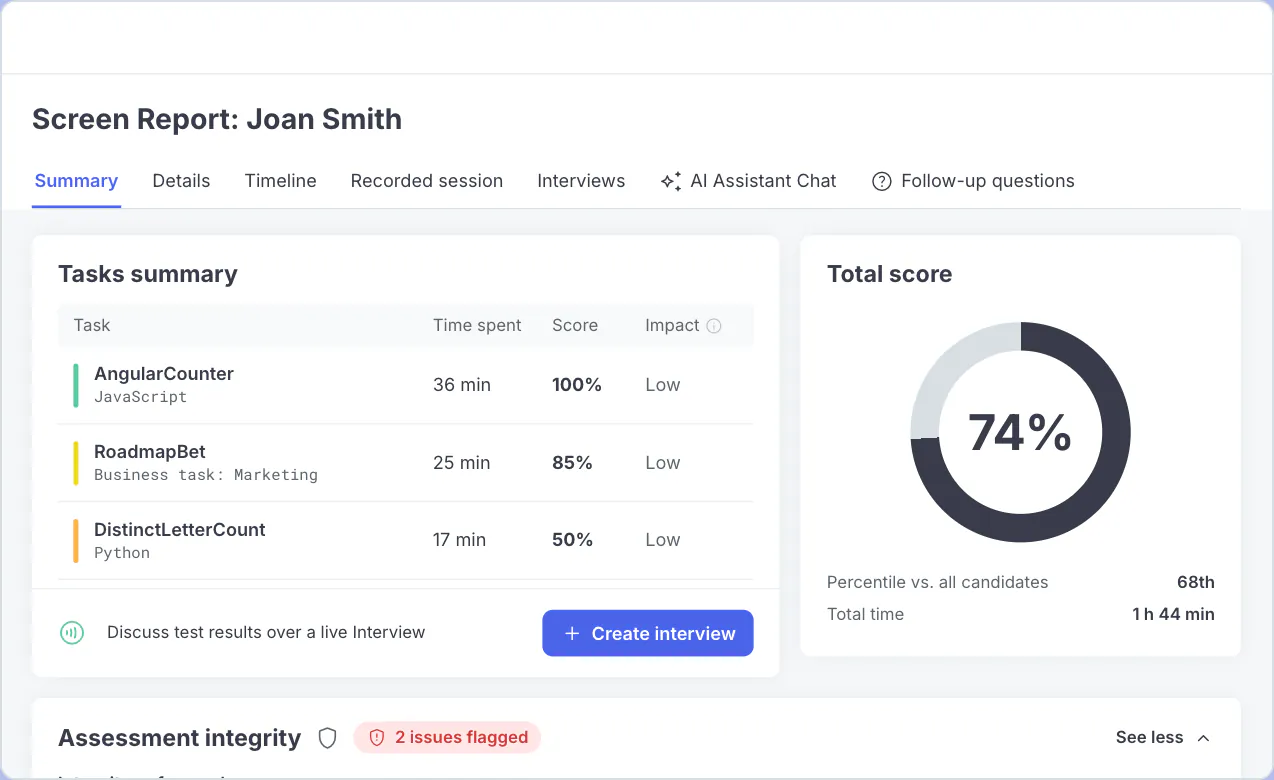Screen dimensions: 1274x780
Task: Switch to the Details tab
Action: (181, 181)
